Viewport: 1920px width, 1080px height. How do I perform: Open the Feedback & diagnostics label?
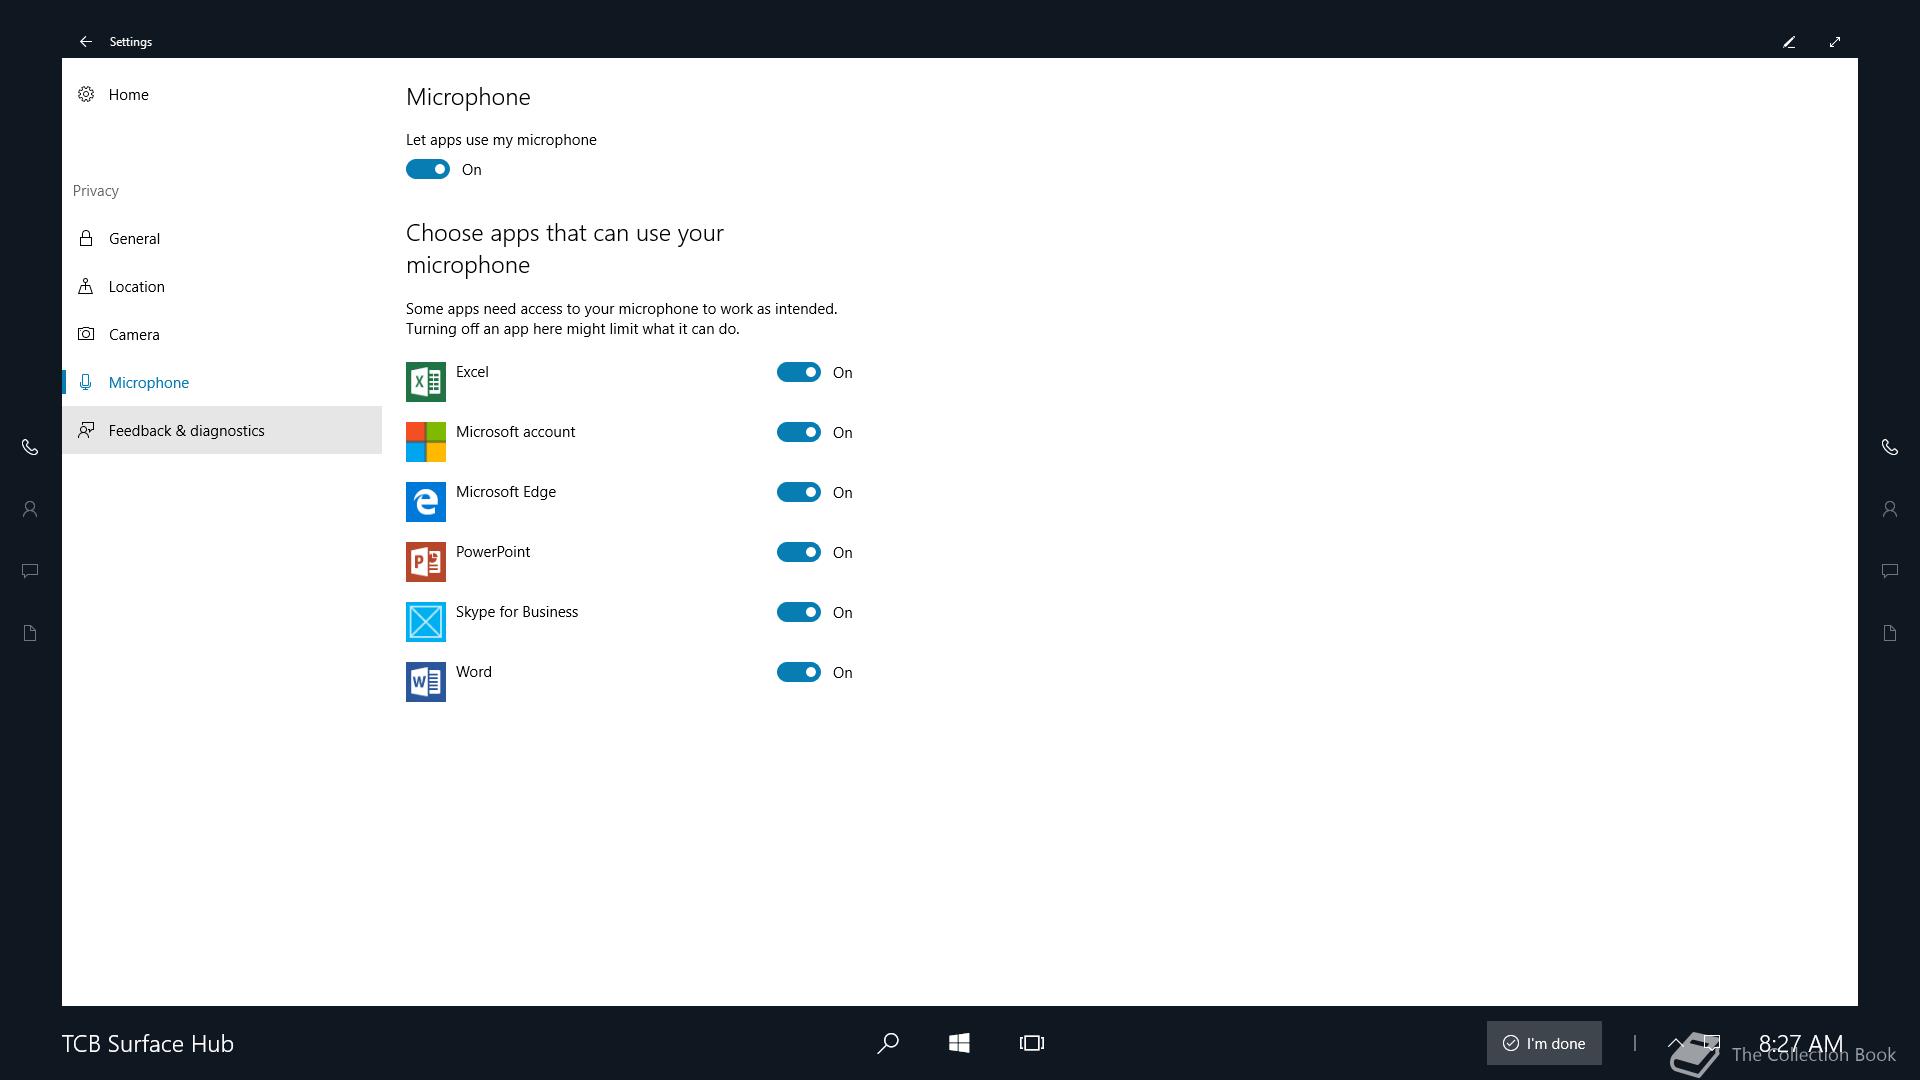pyautogui.click(x=187, y=430)
